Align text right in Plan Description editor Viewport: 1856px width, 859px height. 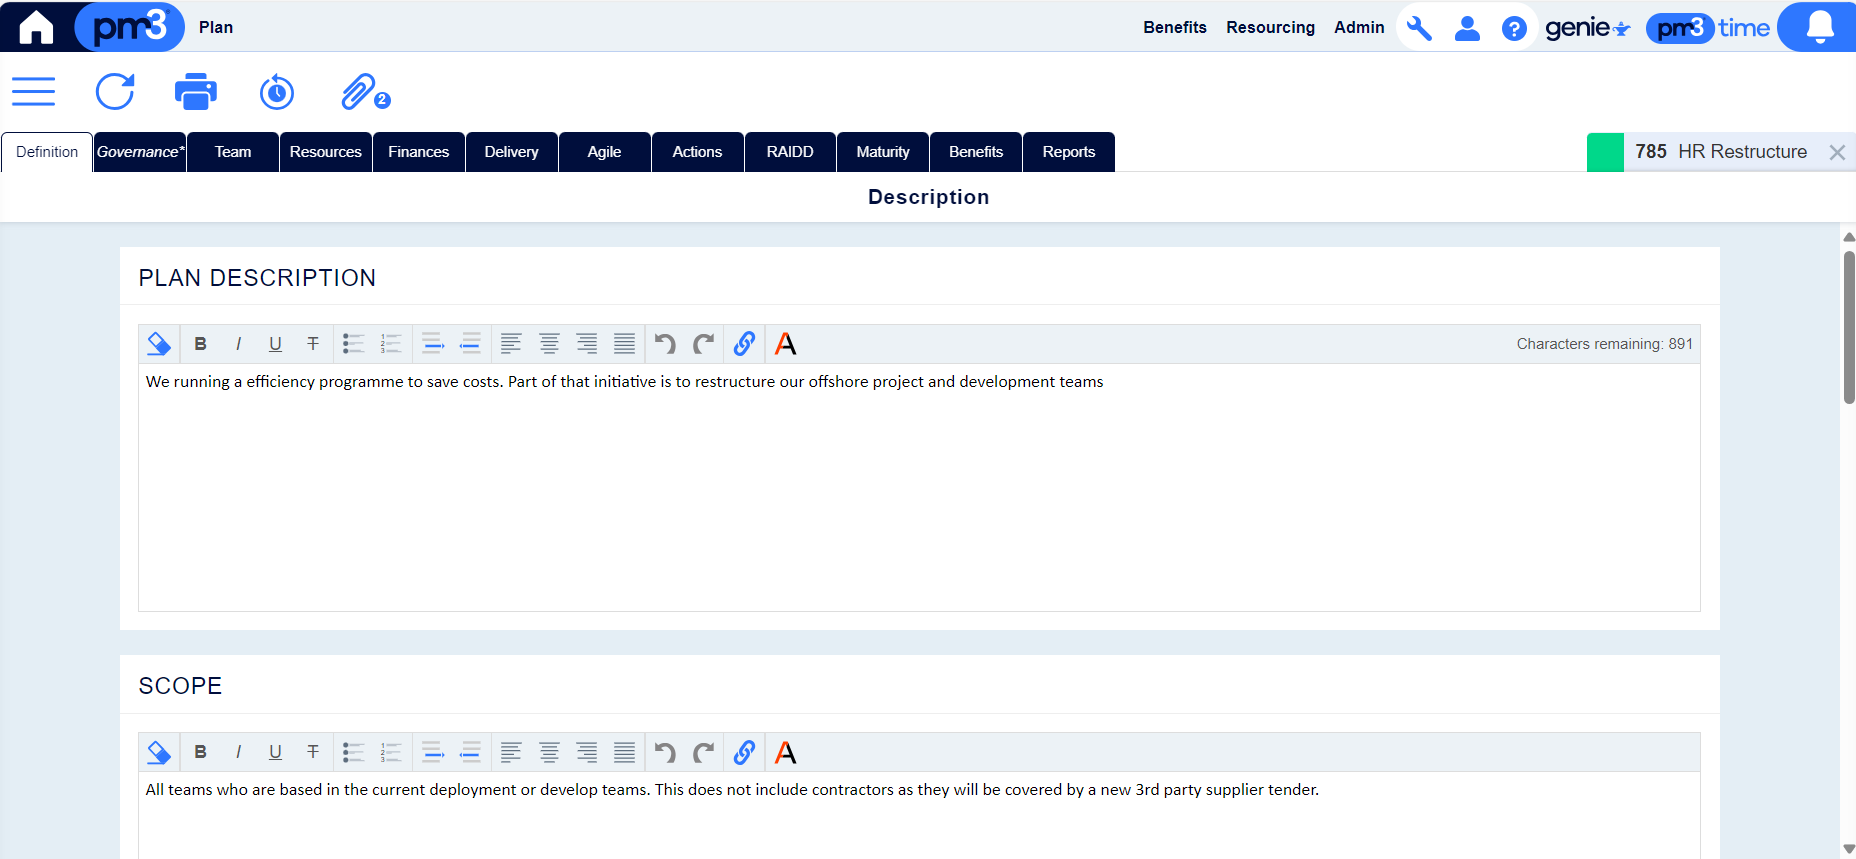[x=587, y=344]
